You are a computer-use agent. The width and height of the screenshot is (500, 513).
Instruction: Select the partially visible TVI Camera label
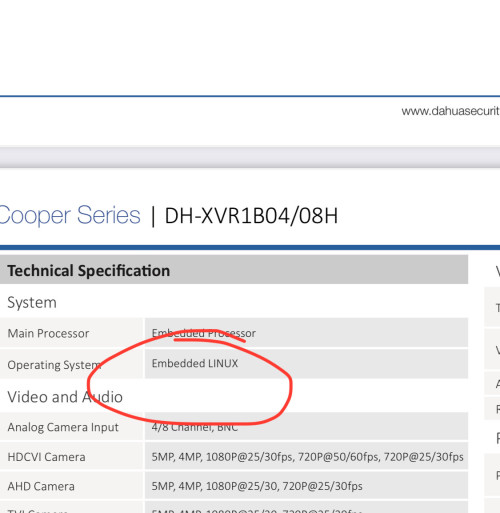(37, 511)
